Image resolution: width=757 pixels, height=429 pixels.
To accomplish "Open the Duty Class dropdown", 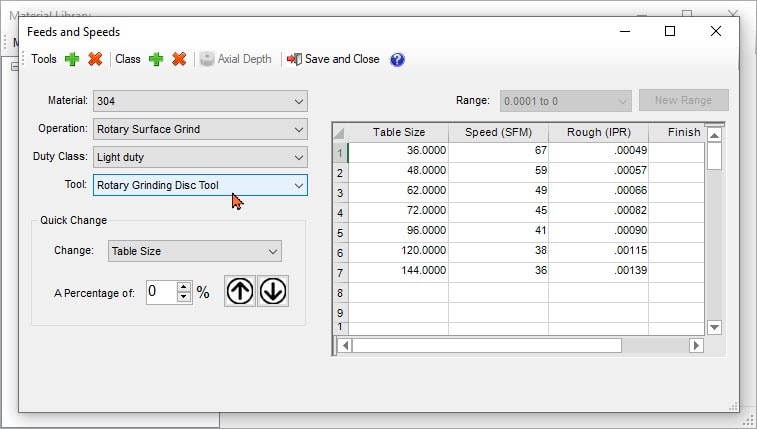I will click(x=299, y=157).
